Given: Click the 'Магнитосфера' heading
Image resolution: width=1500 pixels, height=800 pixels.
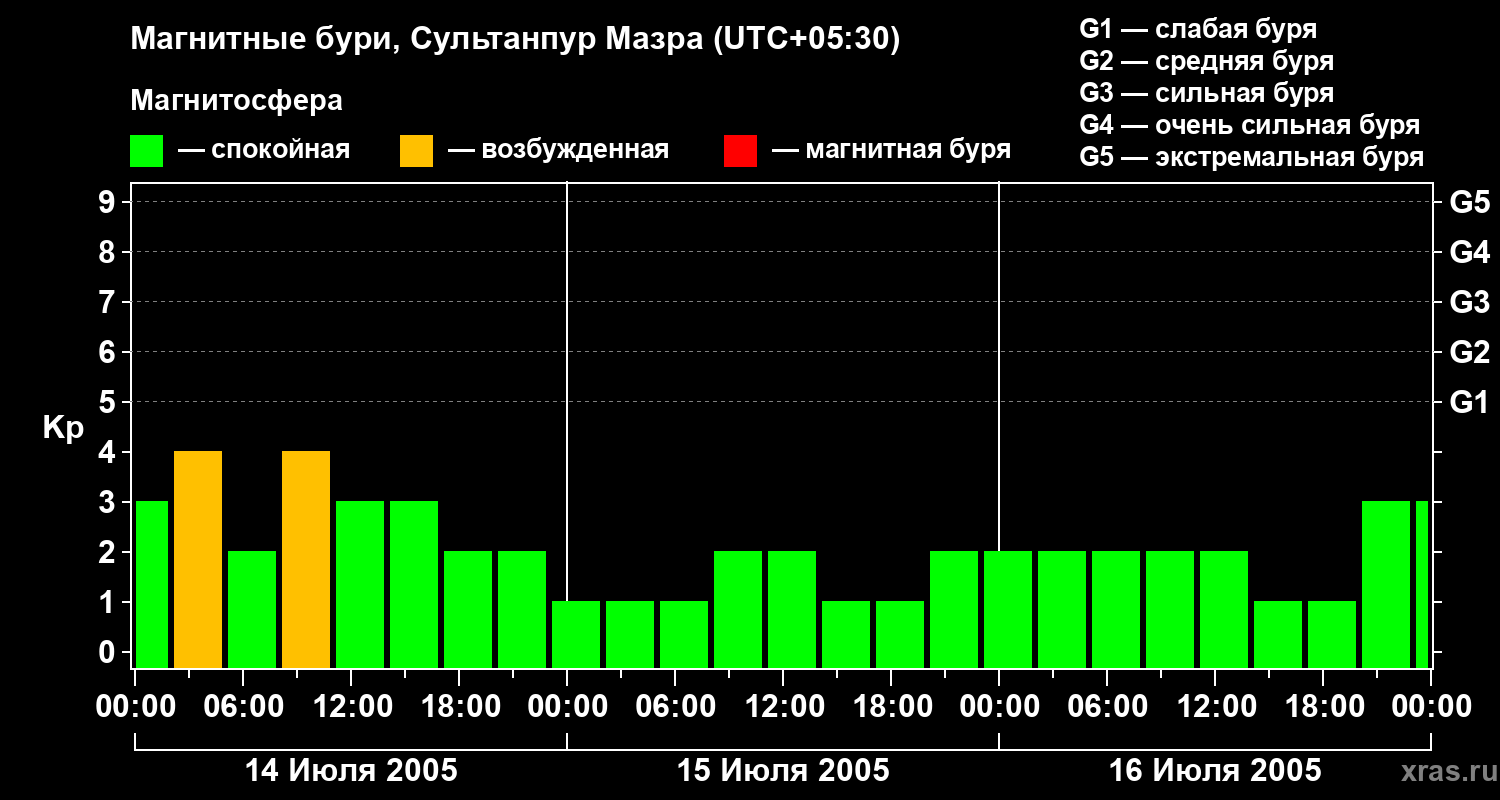Looking at the screenshot, I should (237, 101).
